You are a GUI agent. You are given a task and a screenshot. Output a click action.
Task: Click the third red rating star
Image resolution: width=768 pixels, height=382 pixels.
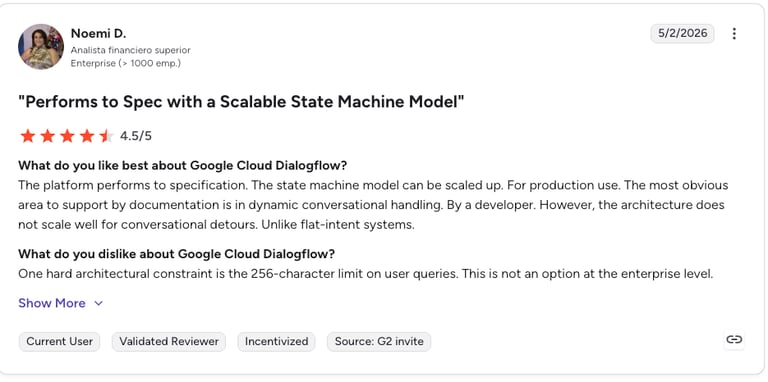click(x=67, y=136)
